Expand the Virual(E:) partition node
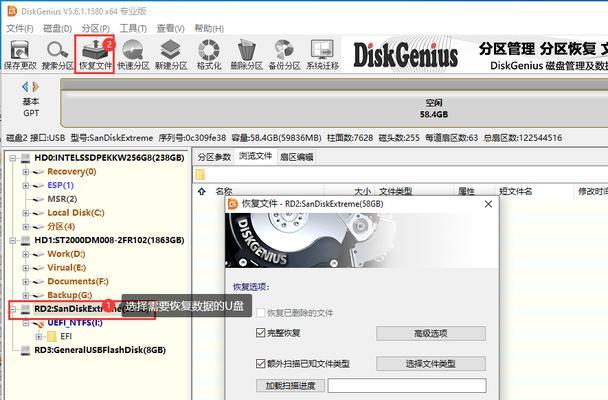Viewport: 608px width, 400px height. pyautogui.click(x=26, y=268)
